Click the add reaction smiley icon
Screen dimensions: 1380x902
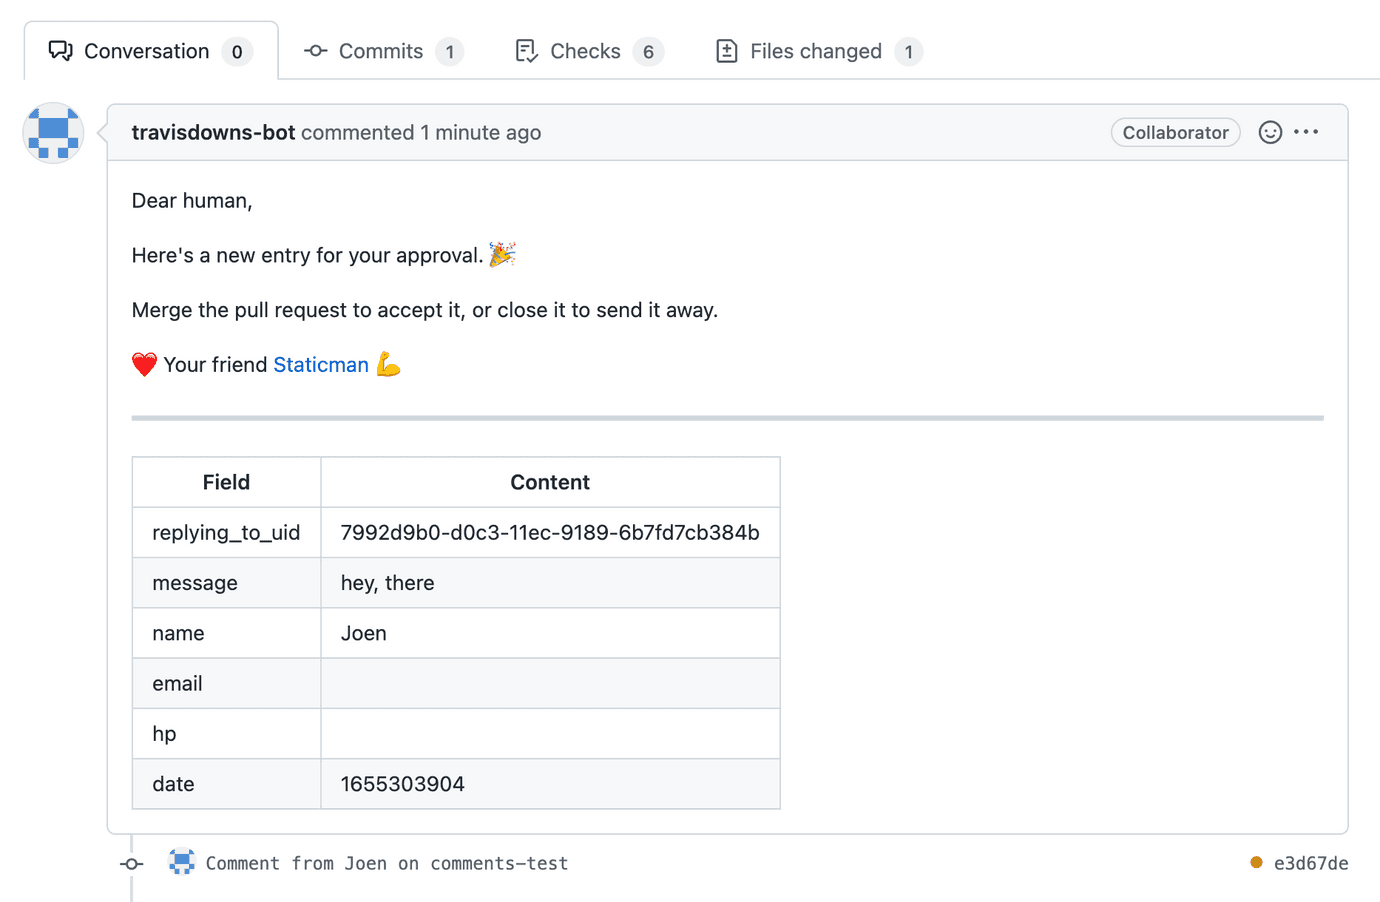[1270, 132]
